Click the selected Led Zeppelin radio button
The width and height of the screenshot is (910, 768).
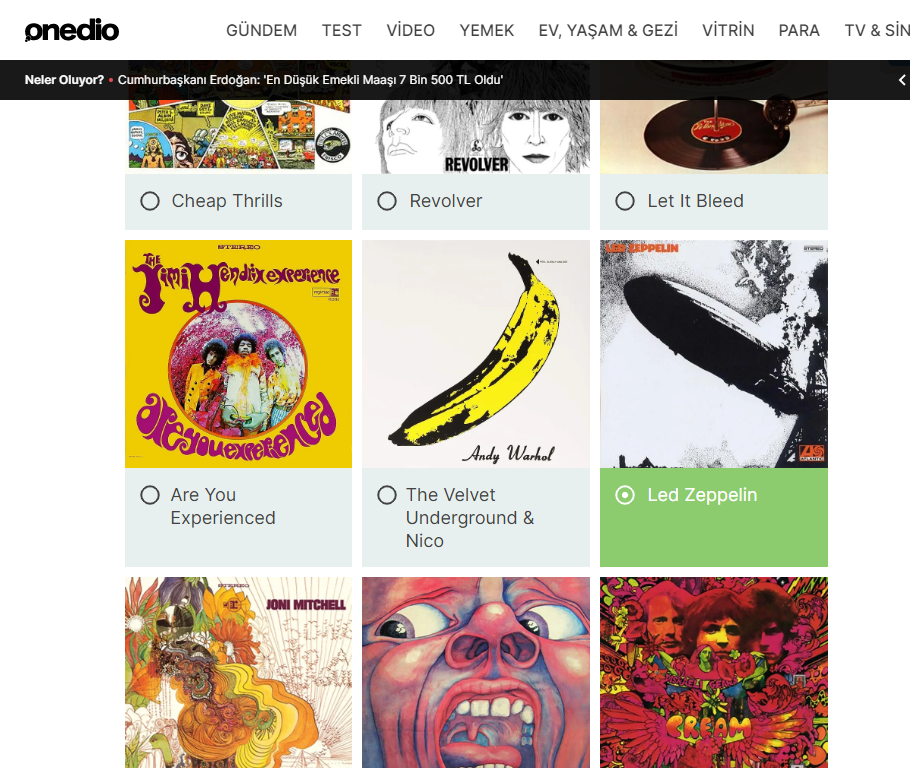click(624, 495)
